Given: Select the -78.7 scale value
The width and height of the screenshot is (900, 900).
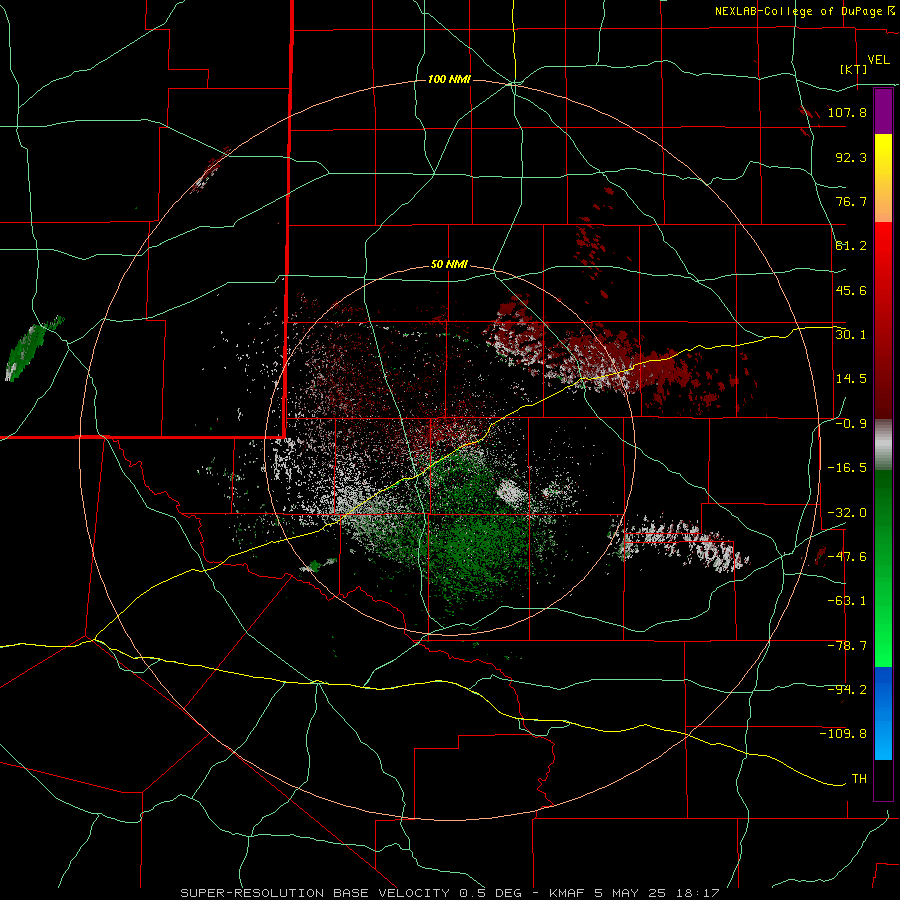Looking at the screenshot, I should click(x=847, y=646).
